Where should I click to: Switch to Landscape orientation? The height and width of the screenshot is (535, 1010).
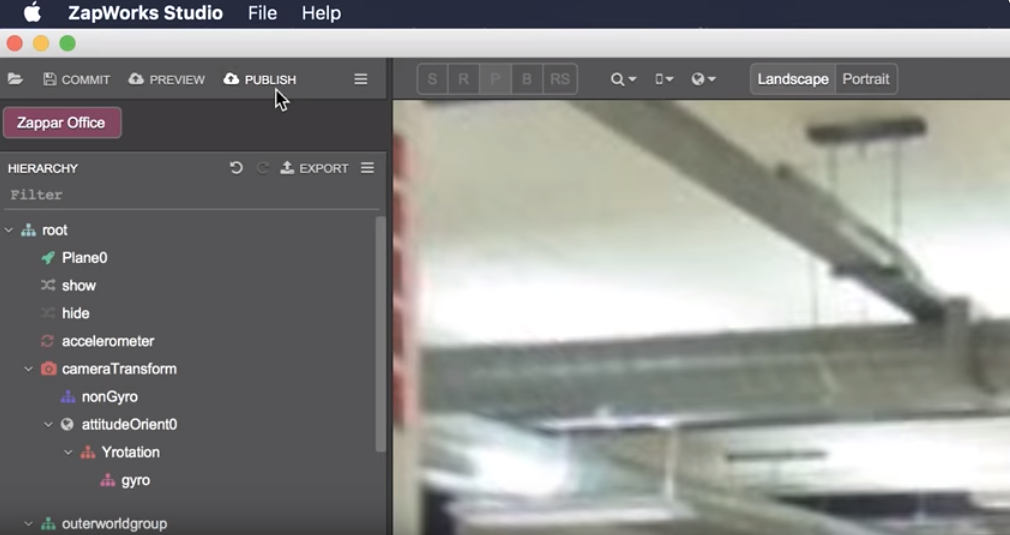pos(793,79)
